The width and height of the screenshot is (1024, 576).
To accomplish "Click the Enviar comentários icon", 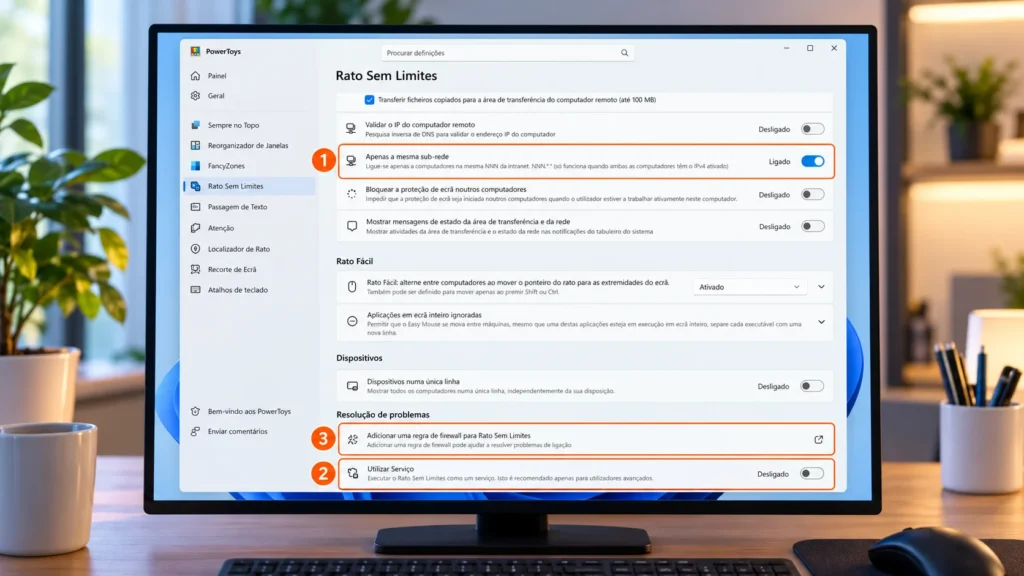I will [195, 431].
